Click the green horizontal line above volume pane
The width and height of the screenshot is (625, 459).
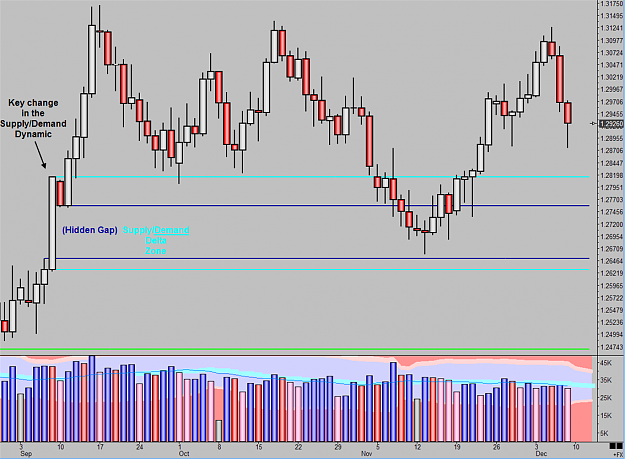tap(295, 349)
